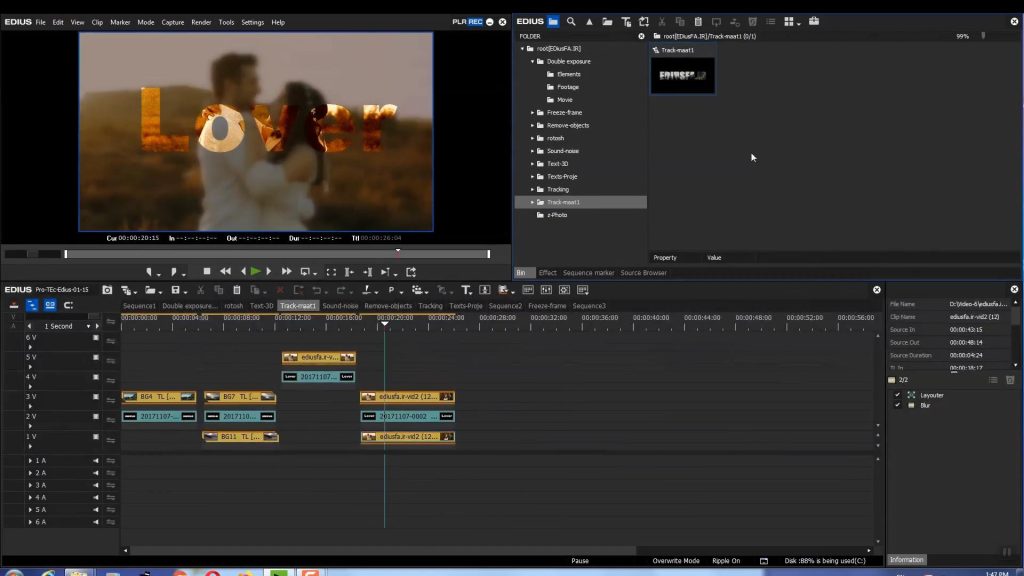Click the Set In point icon
The height and width of the screenshot is (576, 1024).
coord(150,272)
